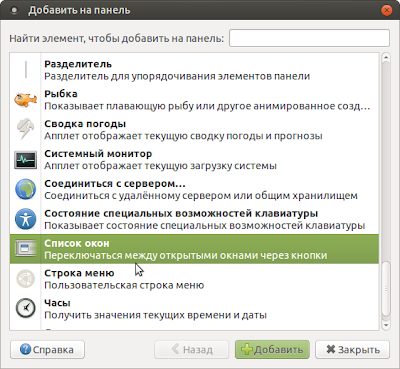The height and width of the screenshot is (369, 400).
Task: Focus the panel item search field
Action: click(309, 38)
